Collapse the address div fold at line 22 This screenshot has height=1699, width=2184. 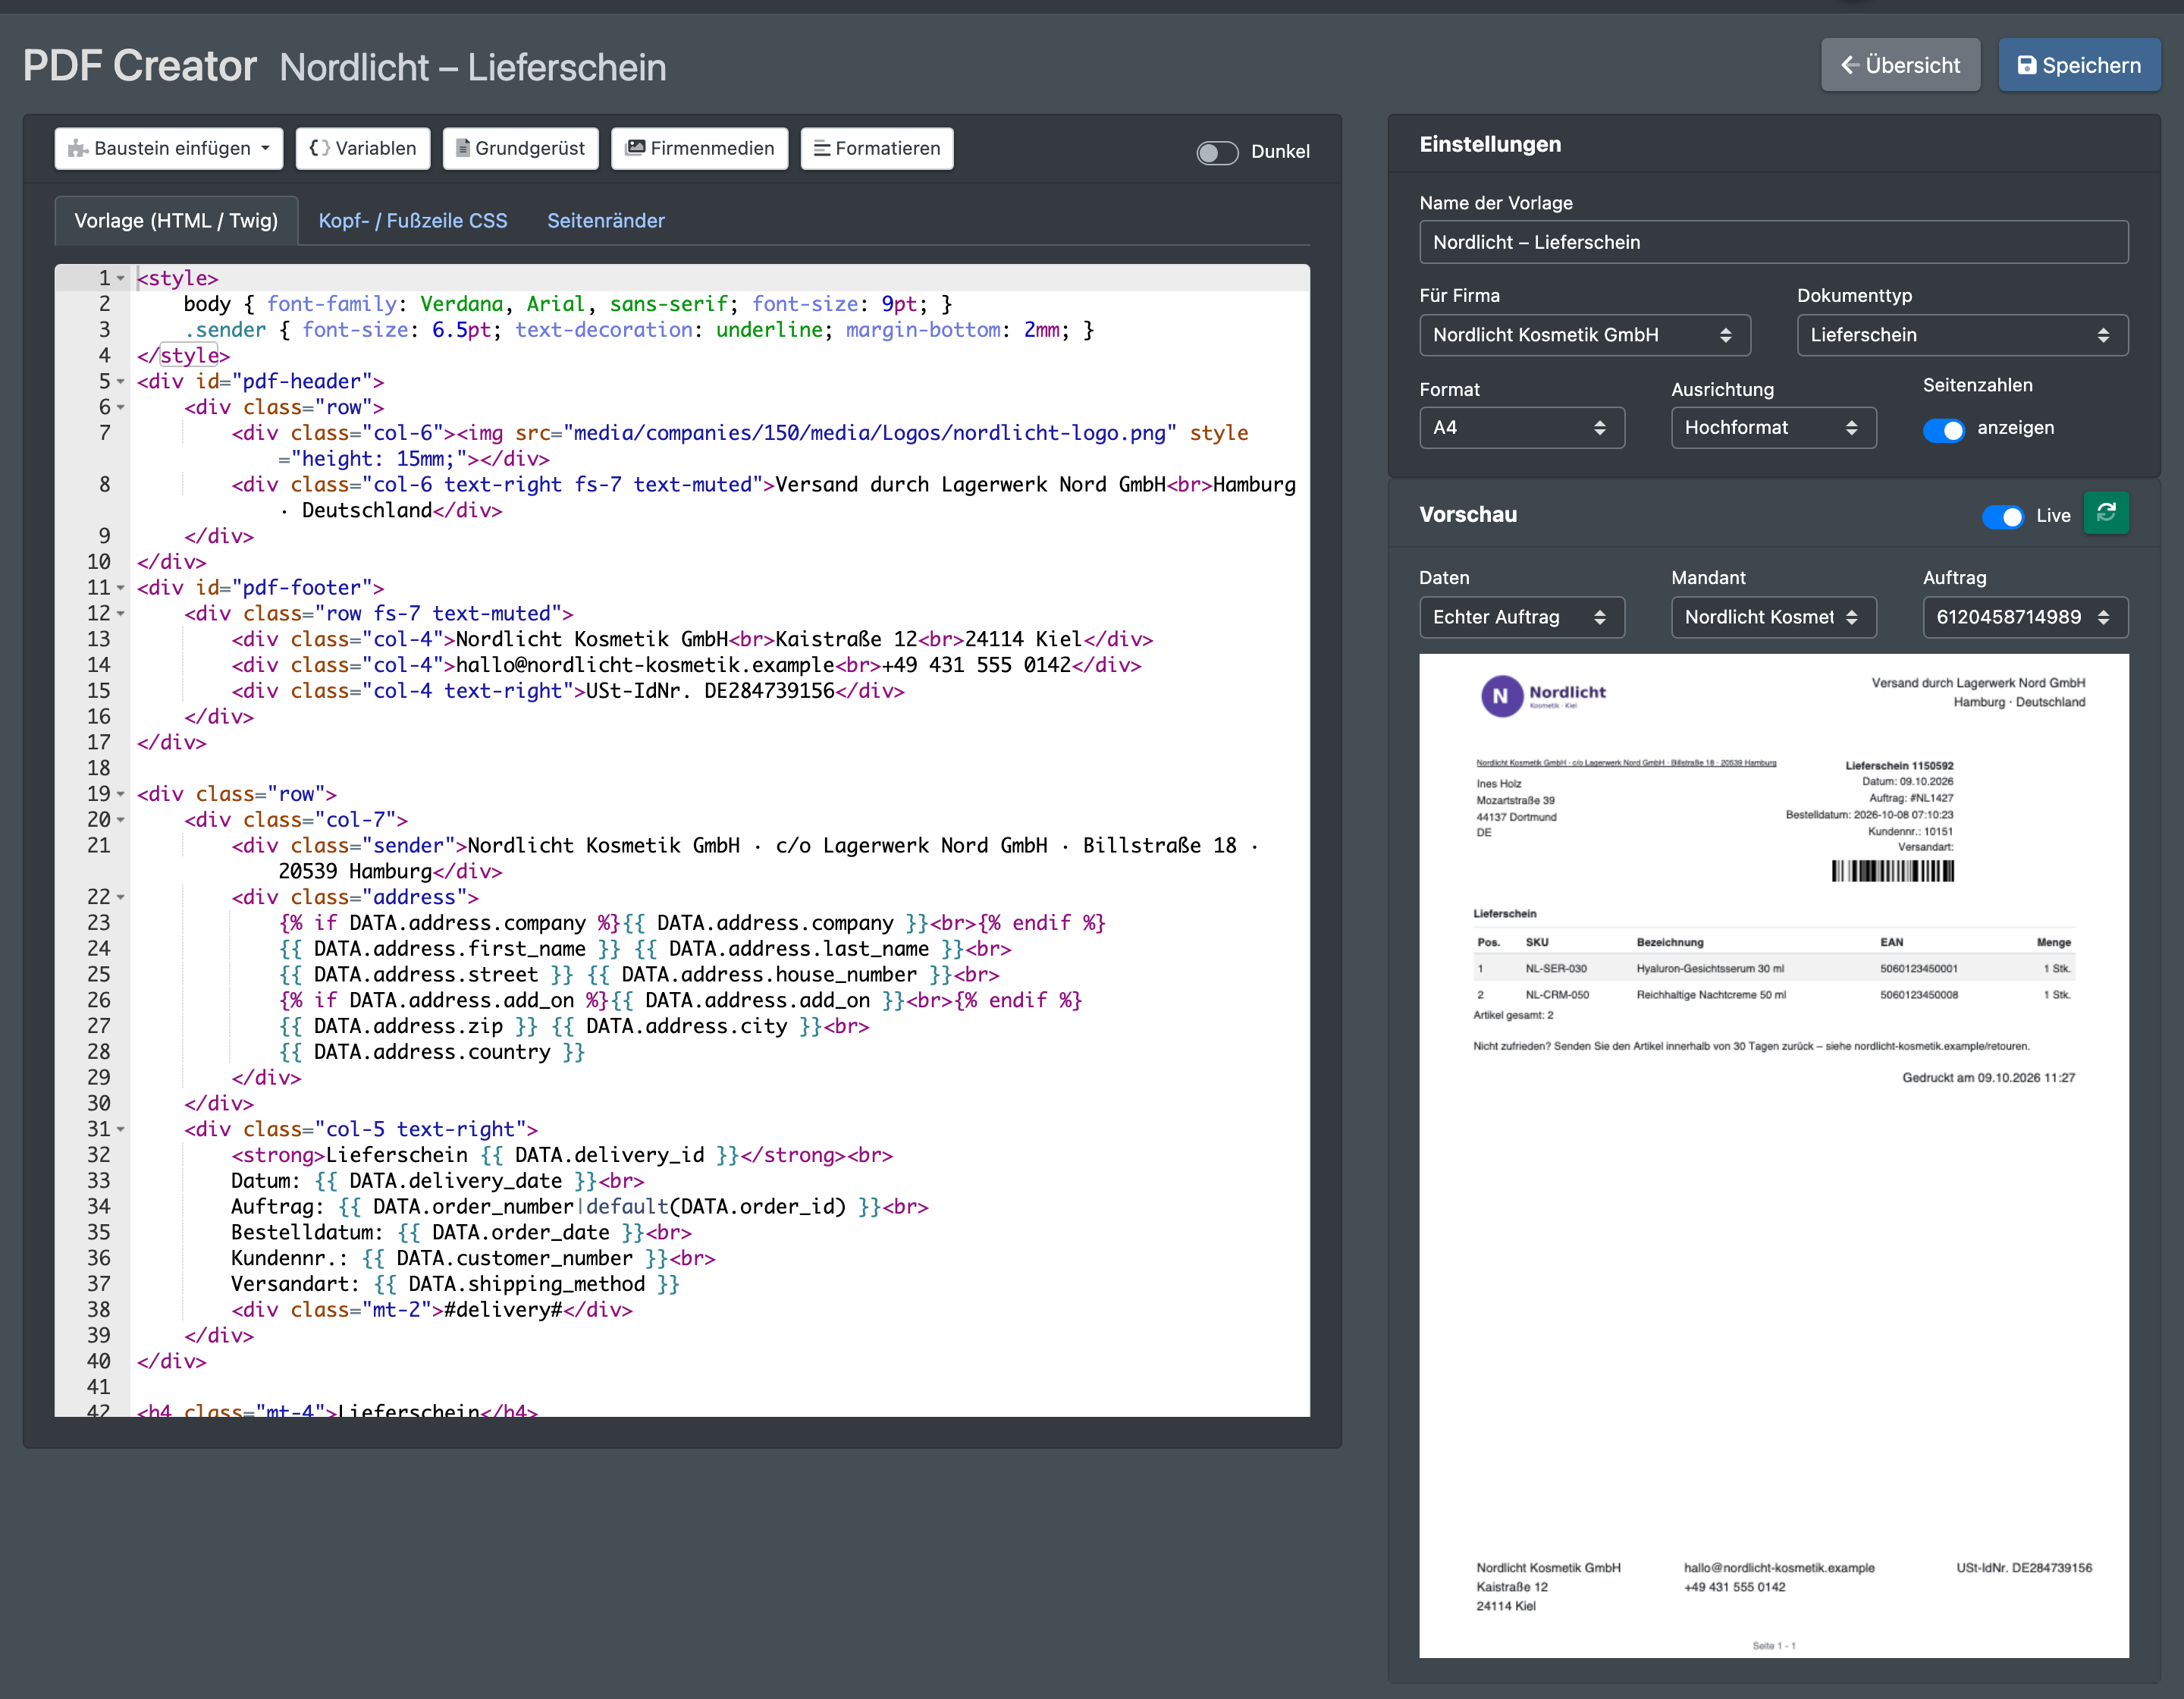click(121, 898)
